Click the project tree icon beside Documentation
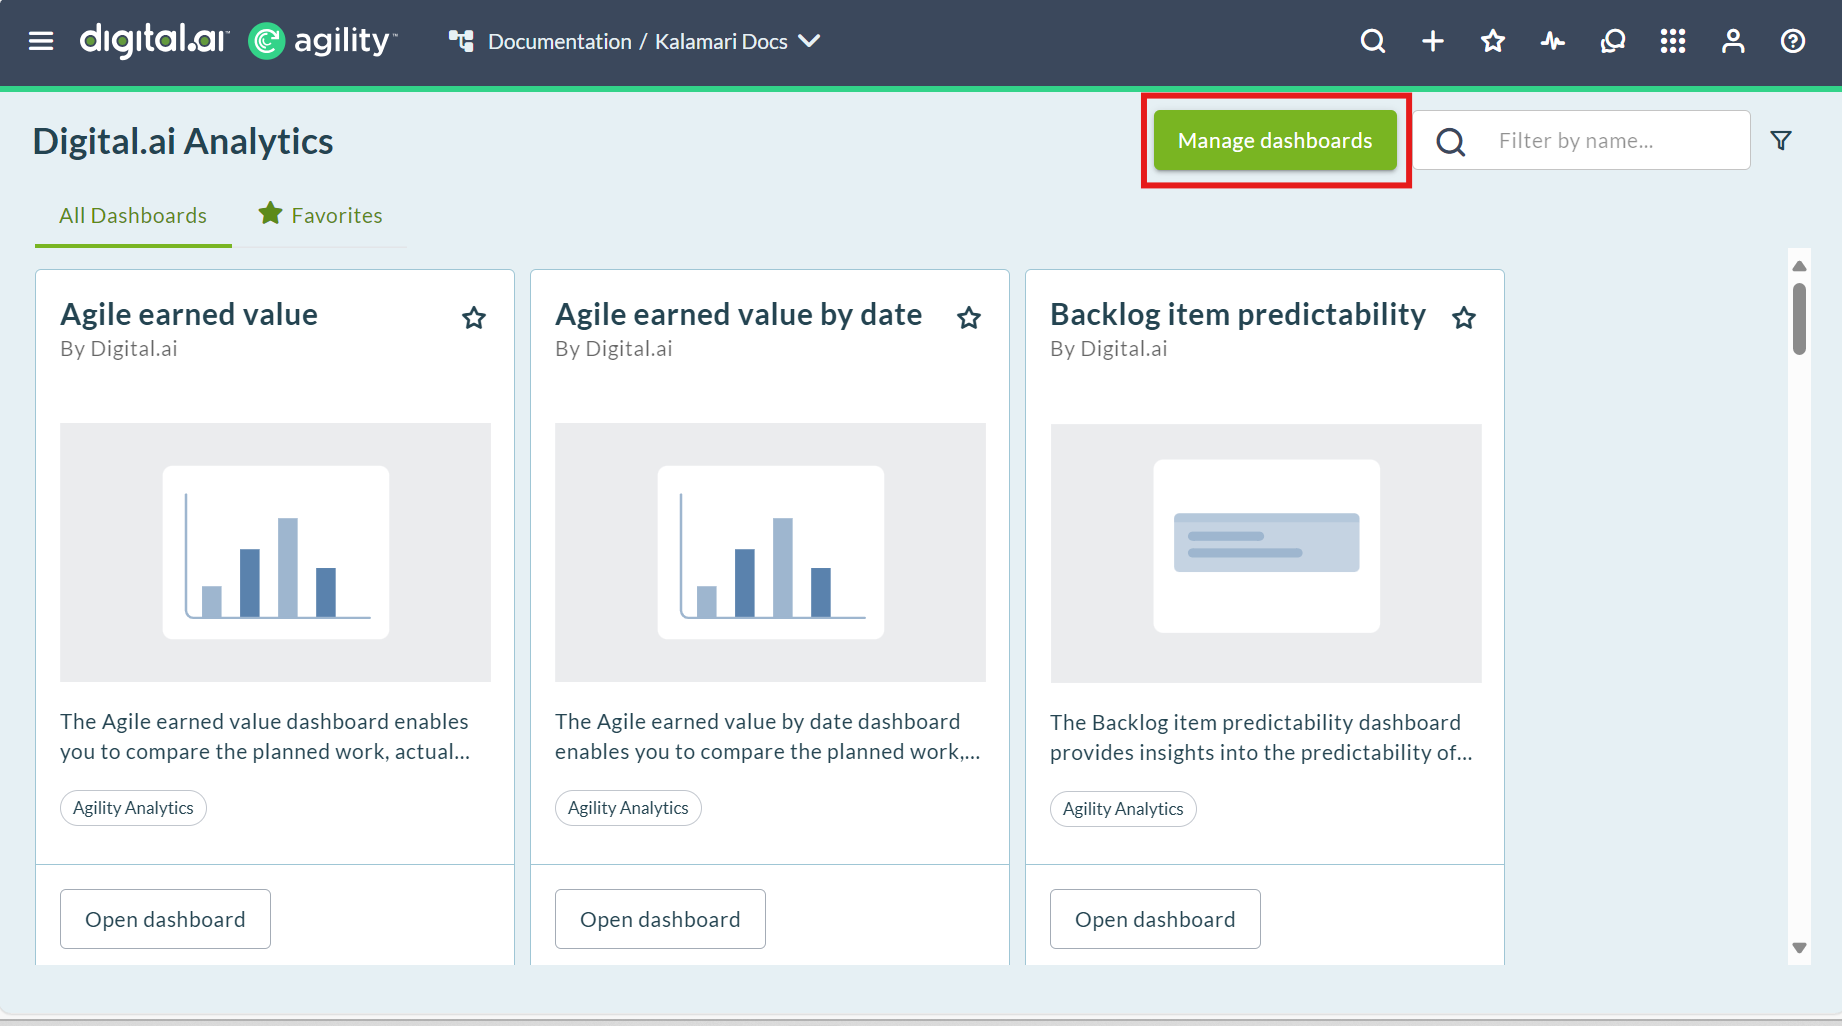The width and height of the screenshot is (1842, 1026). tap(461, 41)
